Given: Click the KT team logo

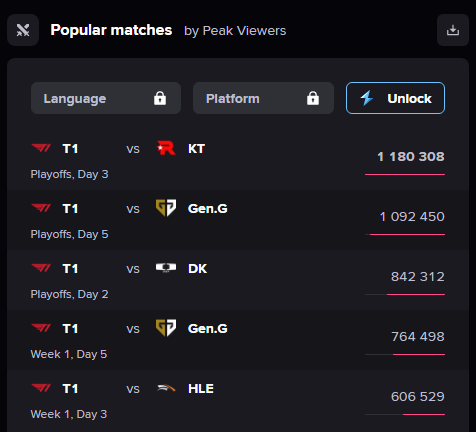Looking at the screenshot, I should click(166, 148).
